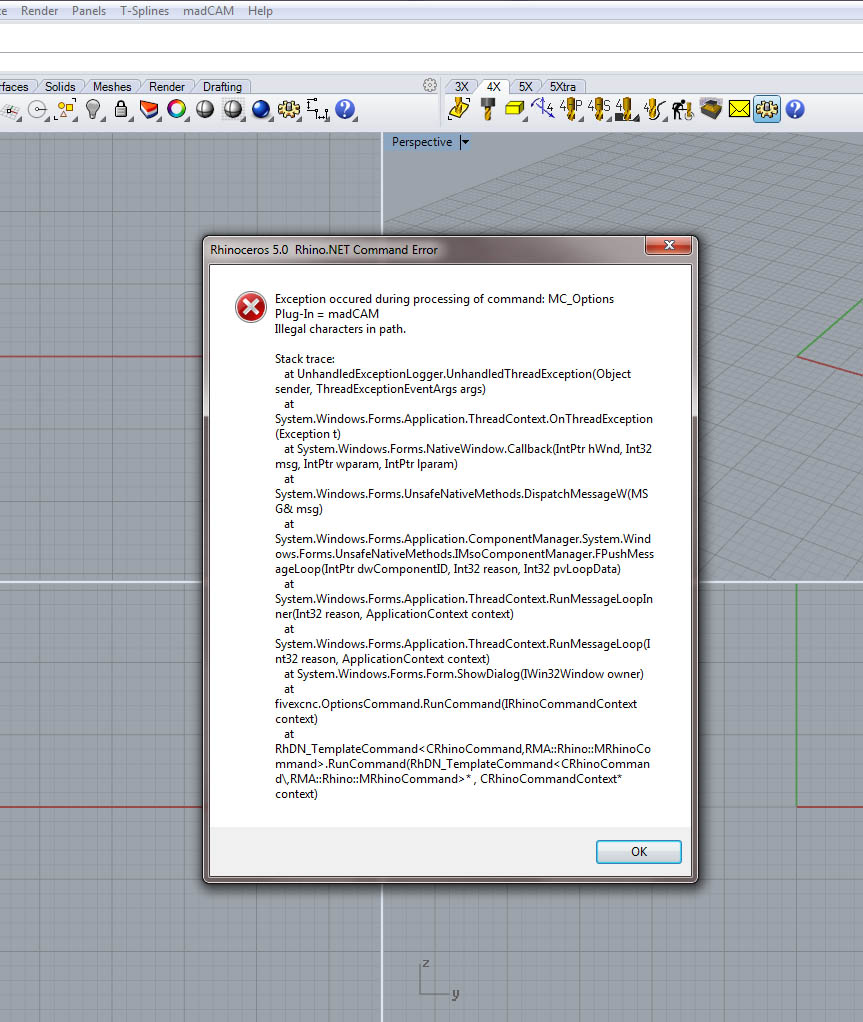Switch to the Solids toolbar tab
This screenshot has height=1022, width=863.
[60, 87]
